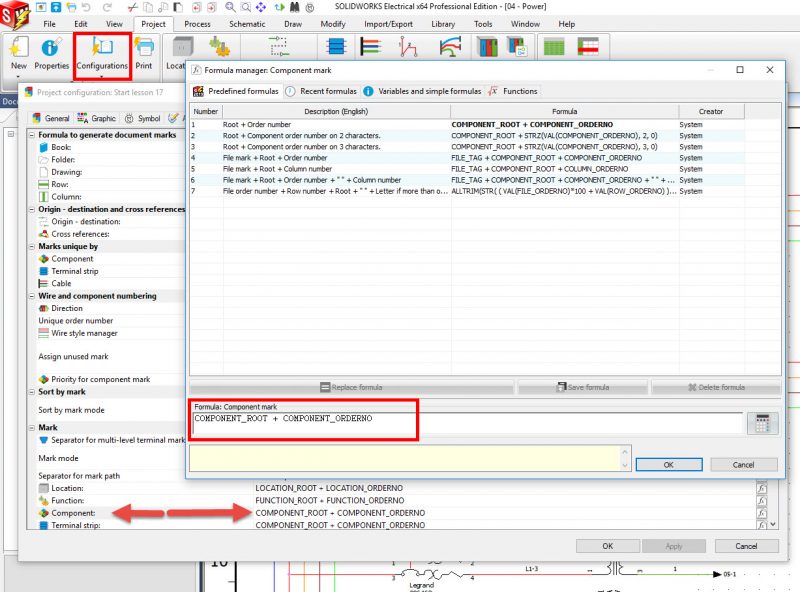Image resolution: width=800 pixels, height=592 pixels.
Task: Click the dashed wiring diagram ribbon icon
Action: tap(279, 47)
